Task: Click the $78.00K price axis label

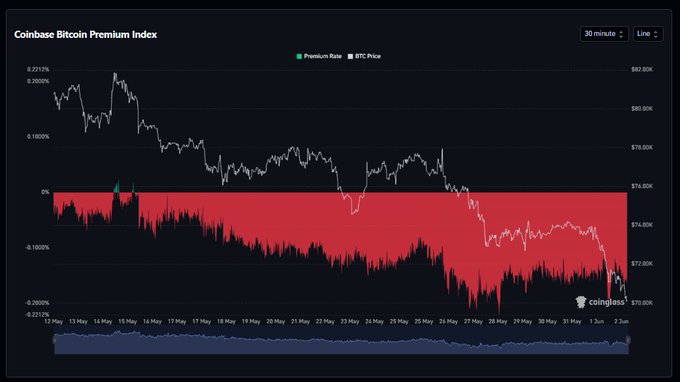Action: pyautogui.click(x=642, y=148)
